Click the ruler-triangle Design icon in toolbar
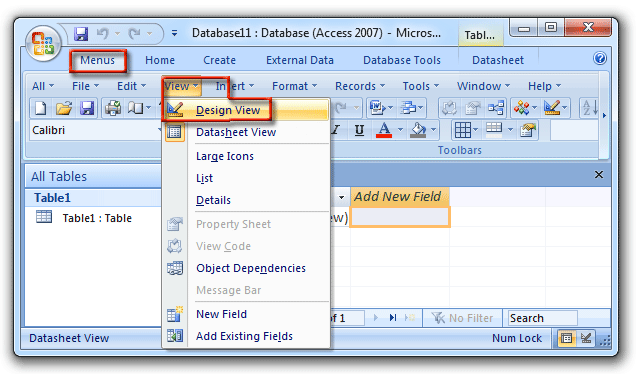This screenshot has width=638, height=374. point(552,108)
